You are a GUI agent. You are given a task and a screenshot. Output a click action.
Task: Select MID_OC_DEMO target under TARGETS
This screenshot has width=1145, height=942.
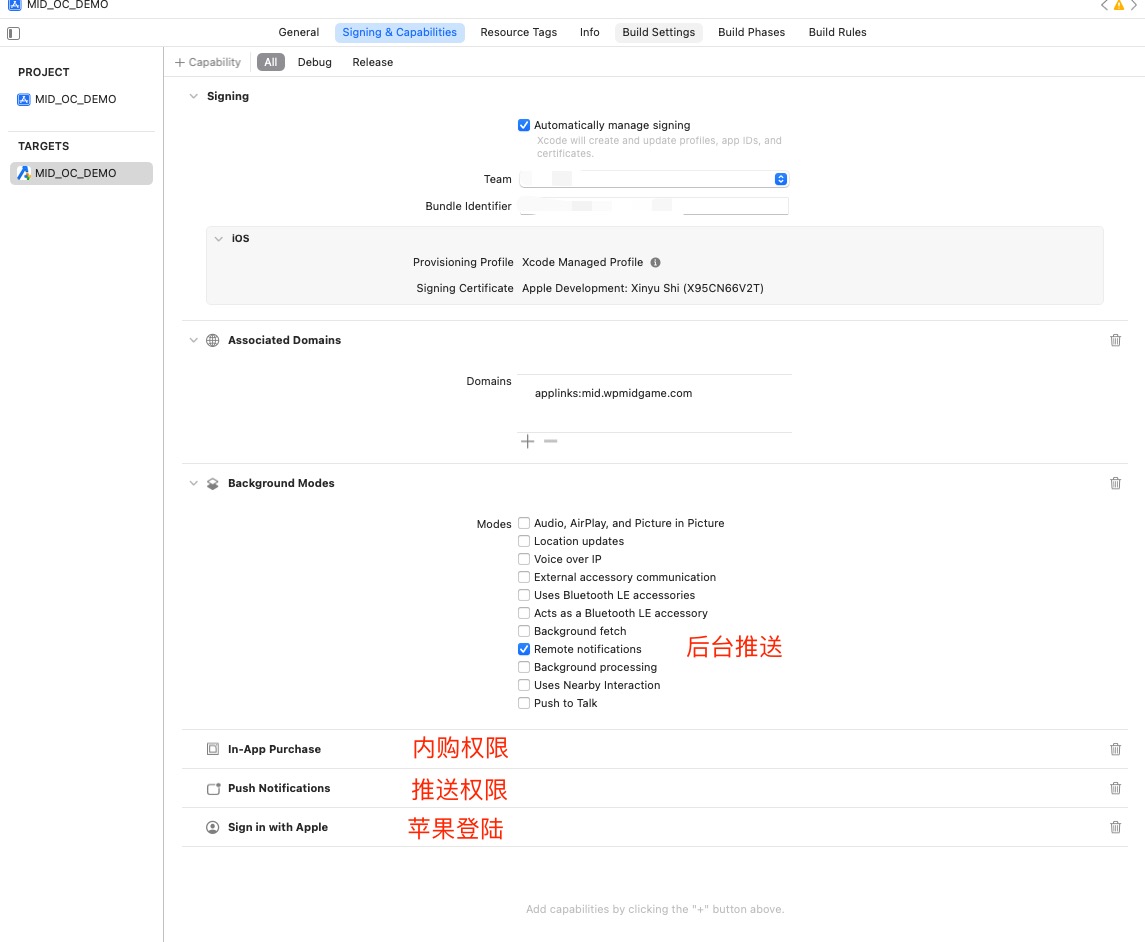pos(81,173)
